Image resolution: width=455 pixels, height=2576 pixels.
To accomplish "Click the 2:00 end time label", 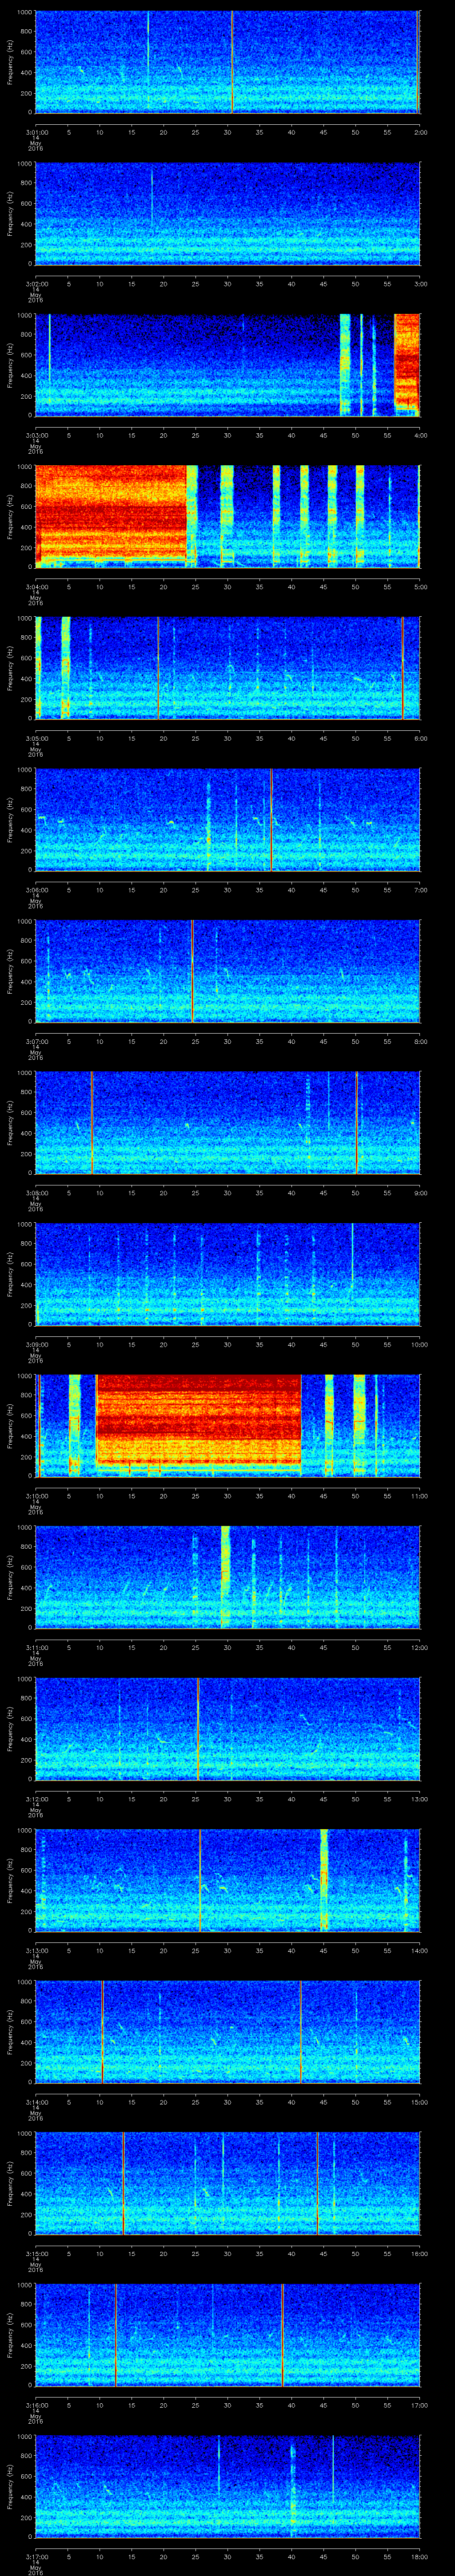I will click(420, 131).
